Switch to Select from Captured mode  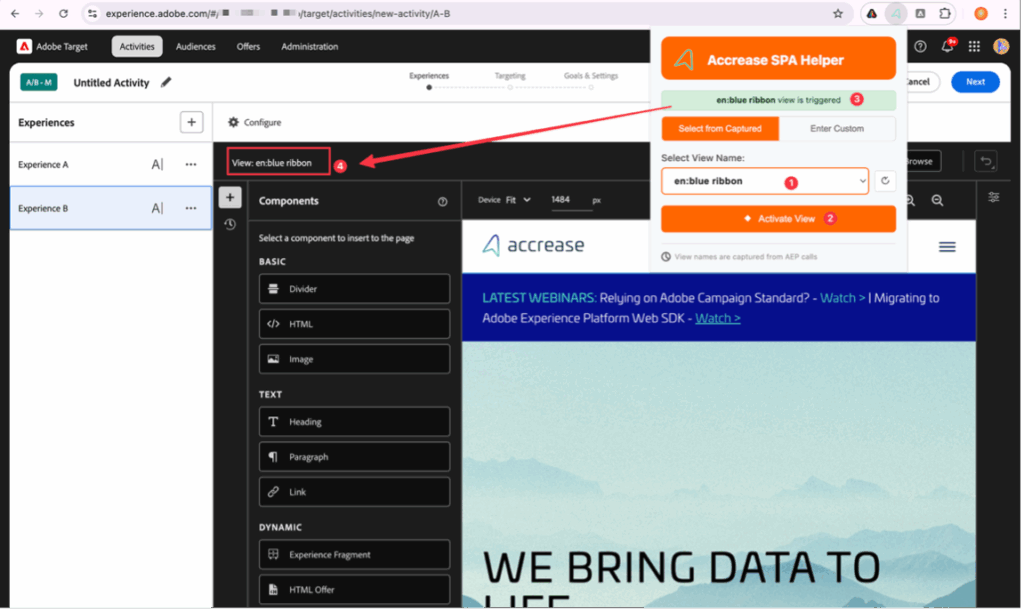pyautogui.click(x=720, y=129)
